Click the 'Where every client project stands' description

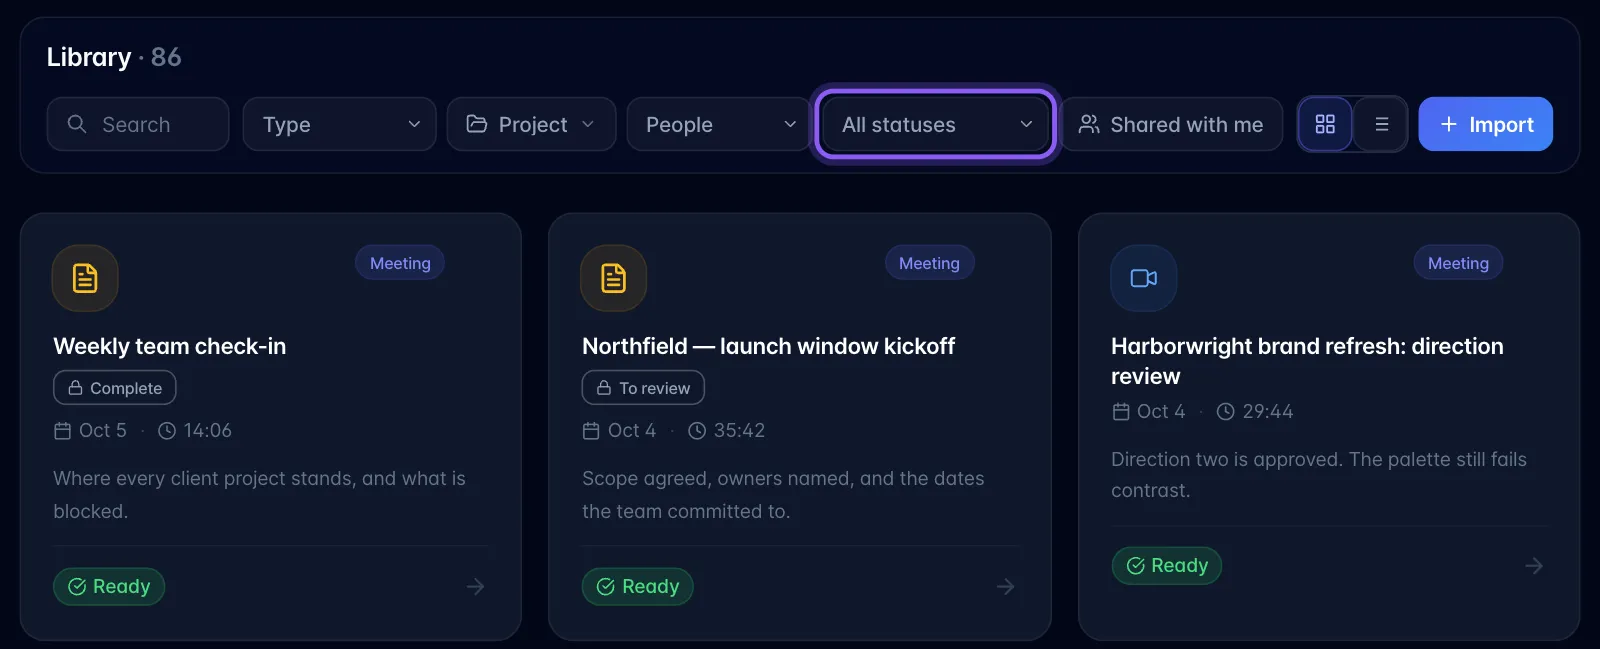(259, 494)
